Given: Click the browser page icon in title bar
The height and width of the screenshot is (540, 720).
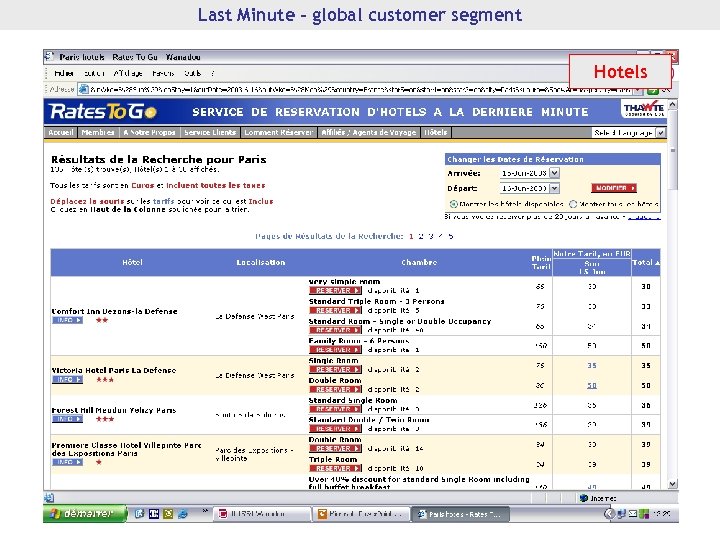Looking at the screenshot, I should coord(49,57).
